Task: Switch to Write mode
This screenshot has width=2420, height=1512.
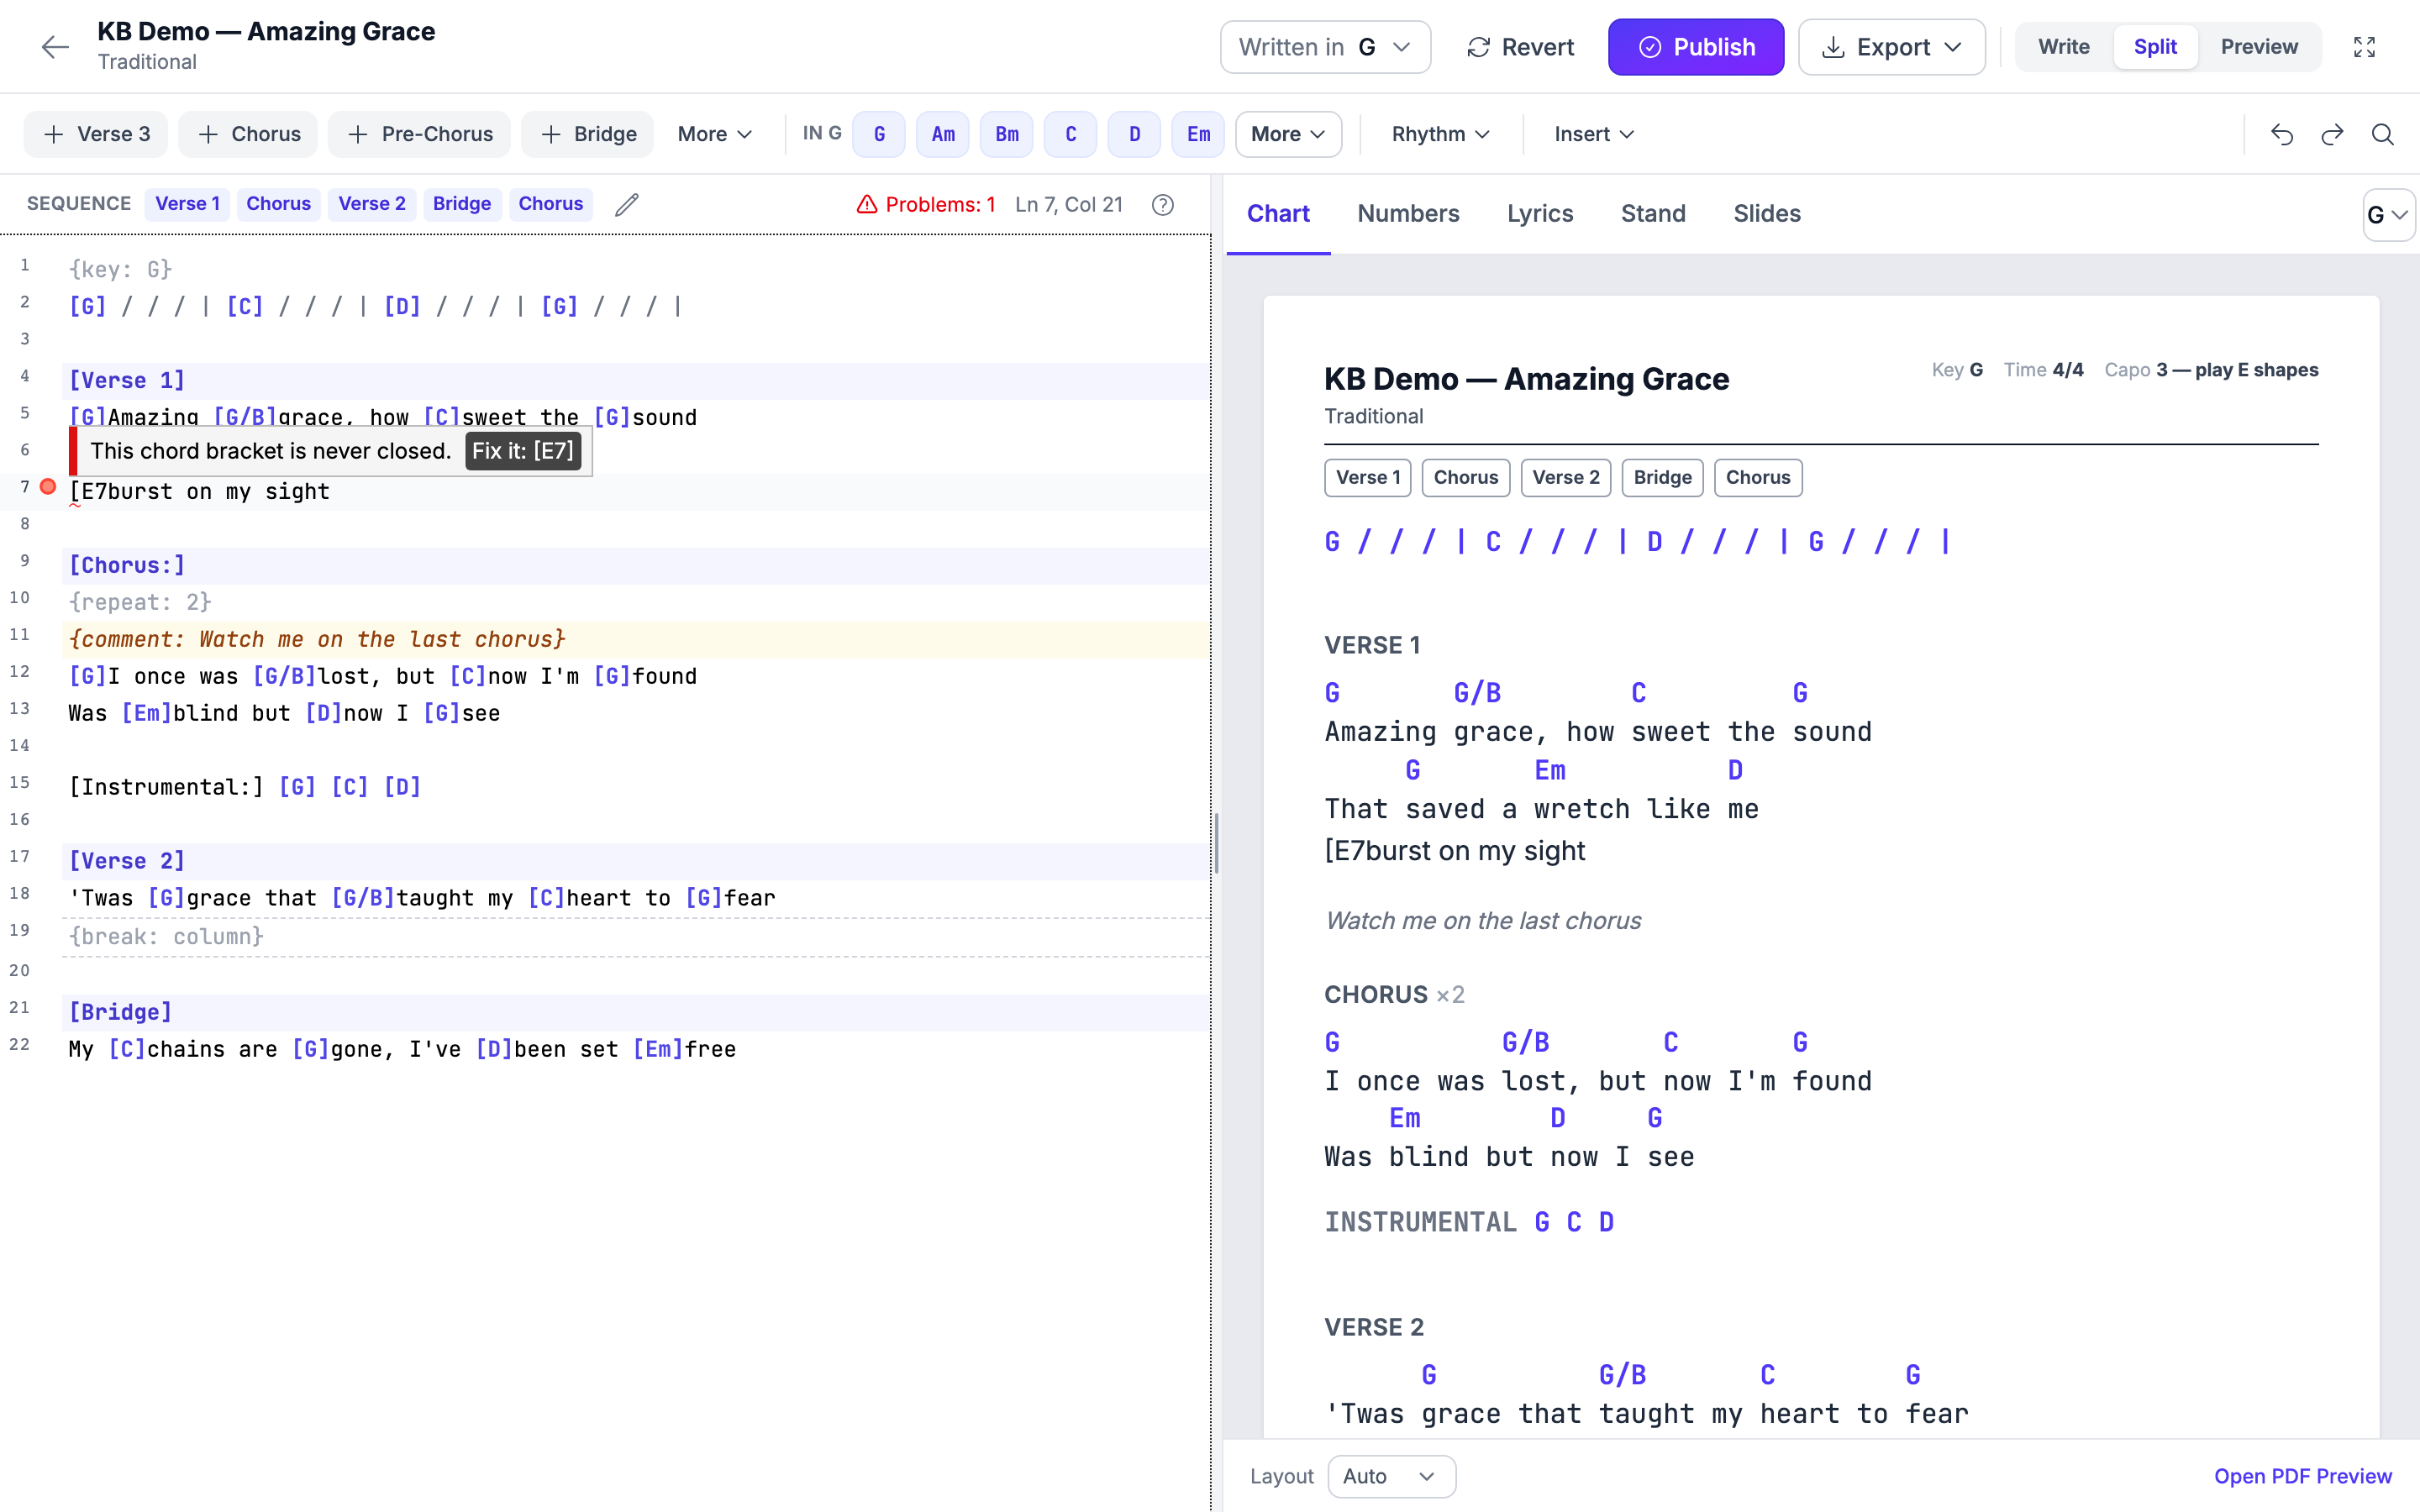Action: tap(2064, 47)
